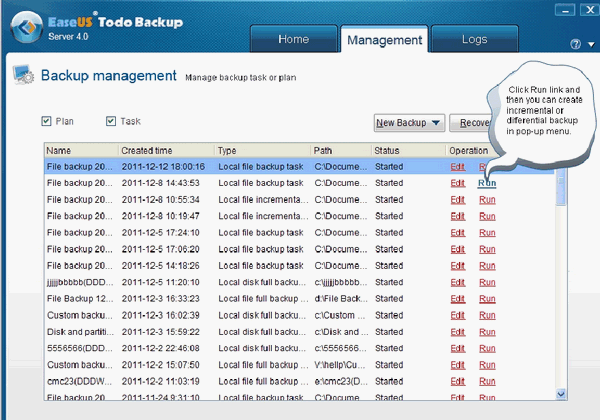Select the row created 2011-12-12 18:00:16
Viewport: 600px width, 420px height.
tap(299, 167)
